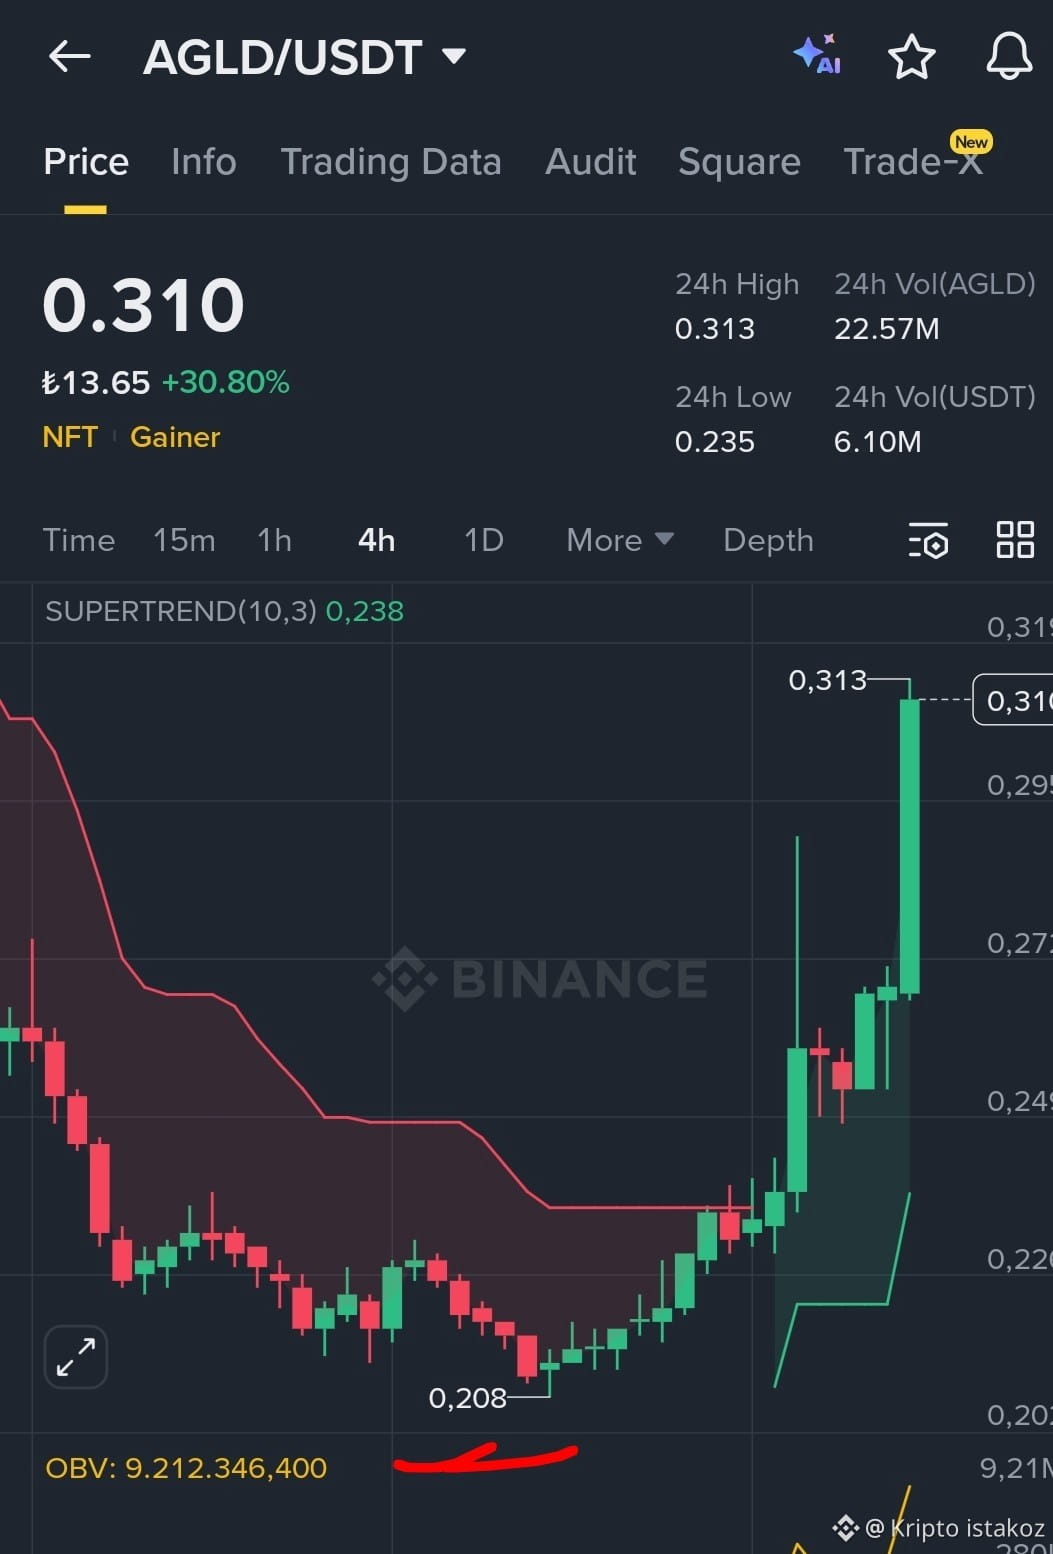Open the Trading Data tab
This screenshot has height=1554, width=1053.
coord(391,162)
